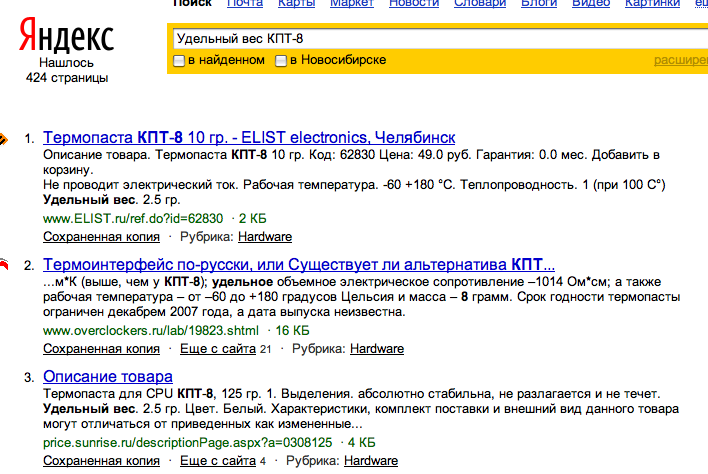Click snippet 'Не проводит электрический ток'
This screenshot has width=708, height=474.
pos(141,185)
